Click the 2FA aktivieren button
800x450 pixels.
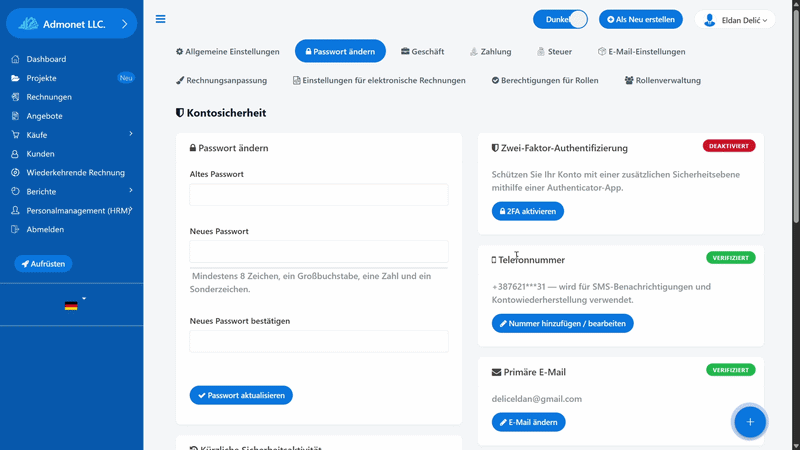click(x=528, y=211)
